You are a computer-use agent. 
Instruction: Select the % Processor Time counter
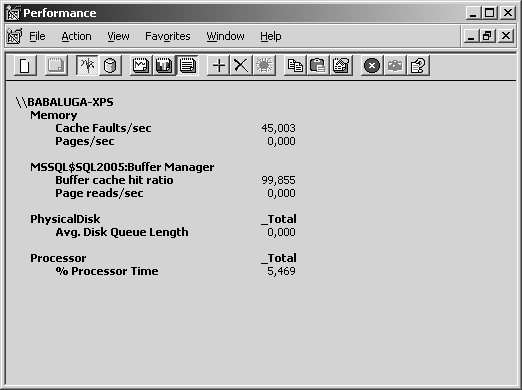coord(107,271)
